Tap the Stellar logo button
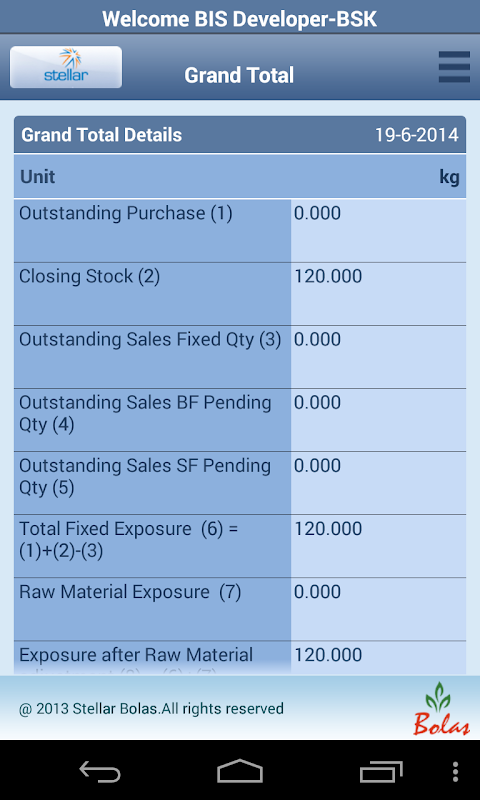The height and width of the screenshot is (800, 480). 66,67
